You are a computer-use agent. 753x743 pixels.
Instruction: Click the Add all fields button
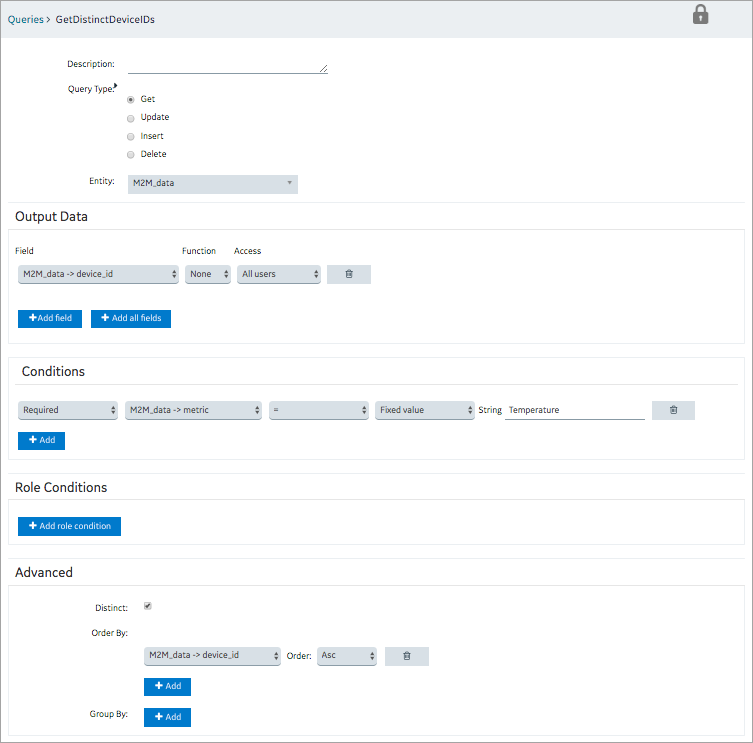coord(131,318)
